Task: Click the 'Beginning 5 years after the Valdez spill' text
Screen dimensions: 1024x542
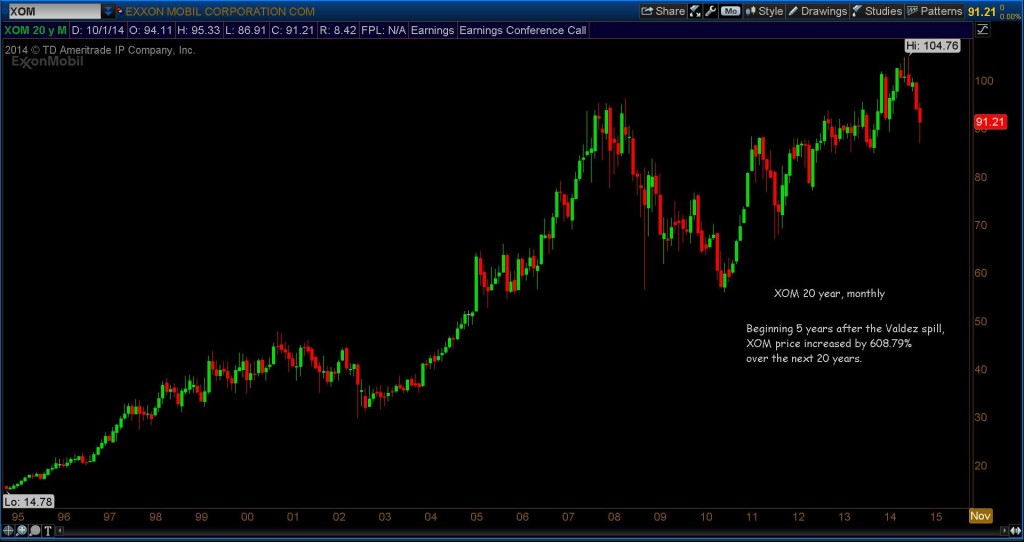Action: 845,328
